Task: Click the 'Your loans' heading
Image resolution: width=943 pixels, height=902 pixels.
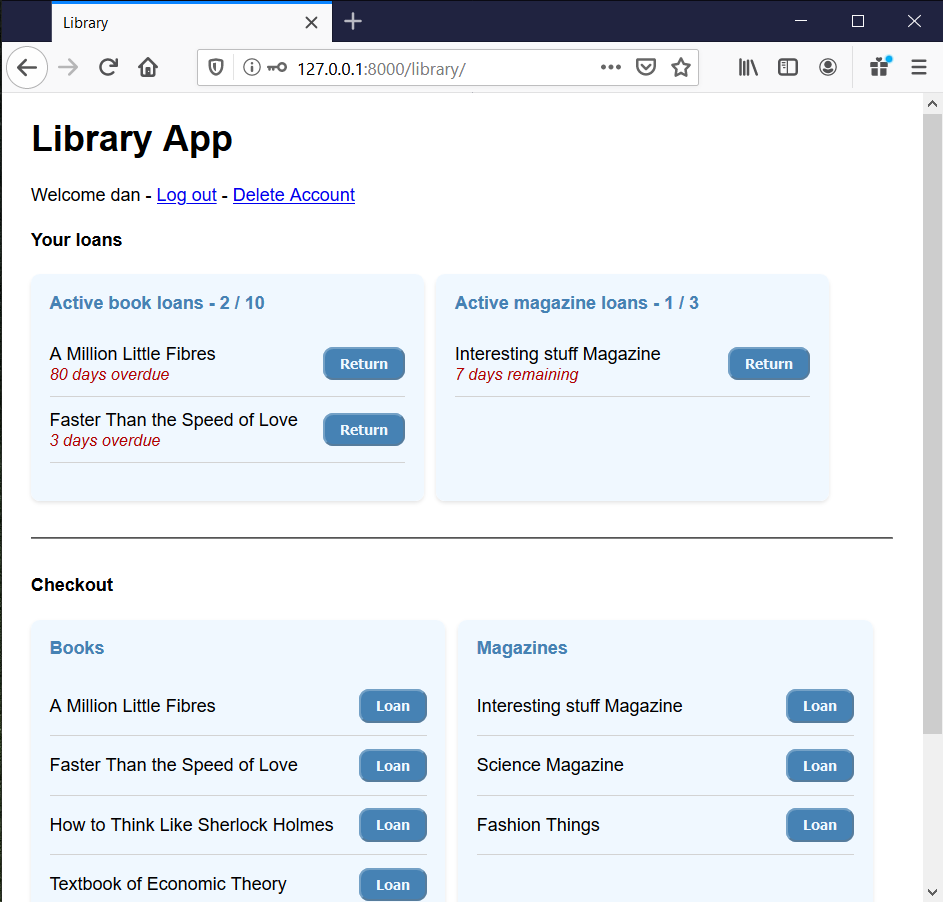Action: 76,240
